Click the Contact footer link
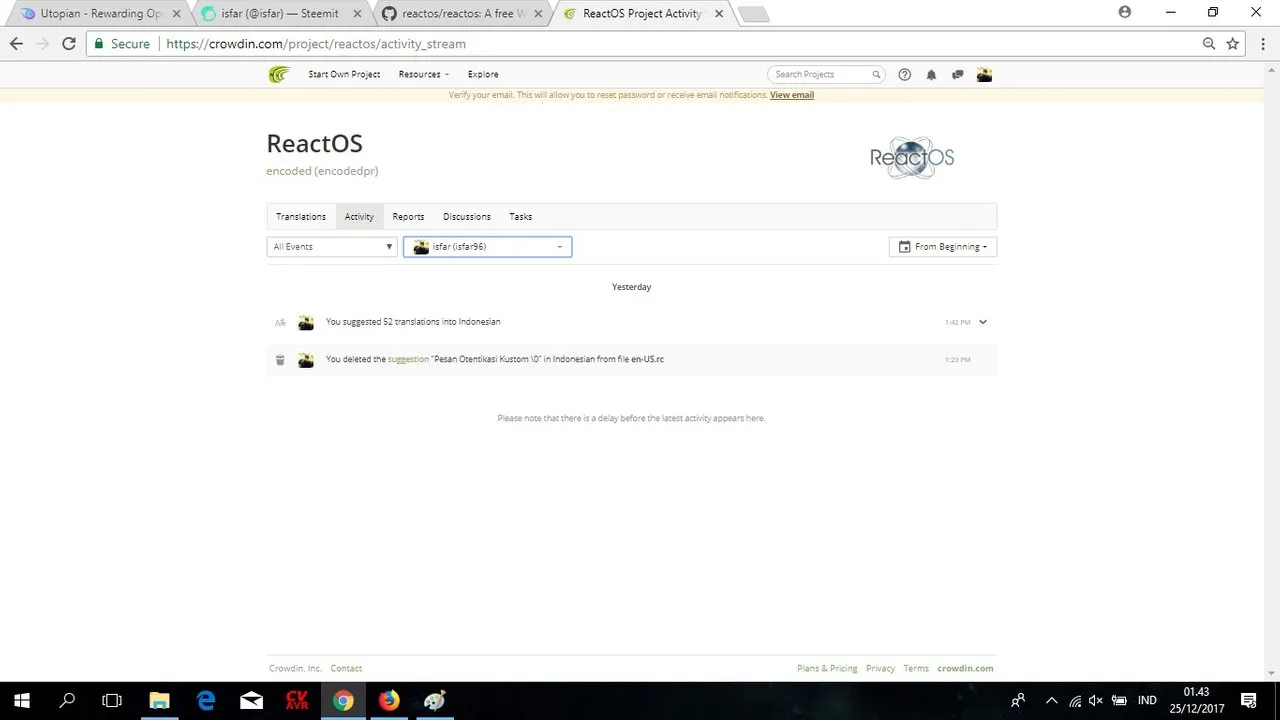This screenshot has width=1280, height=720. click(x=346, y=668)
